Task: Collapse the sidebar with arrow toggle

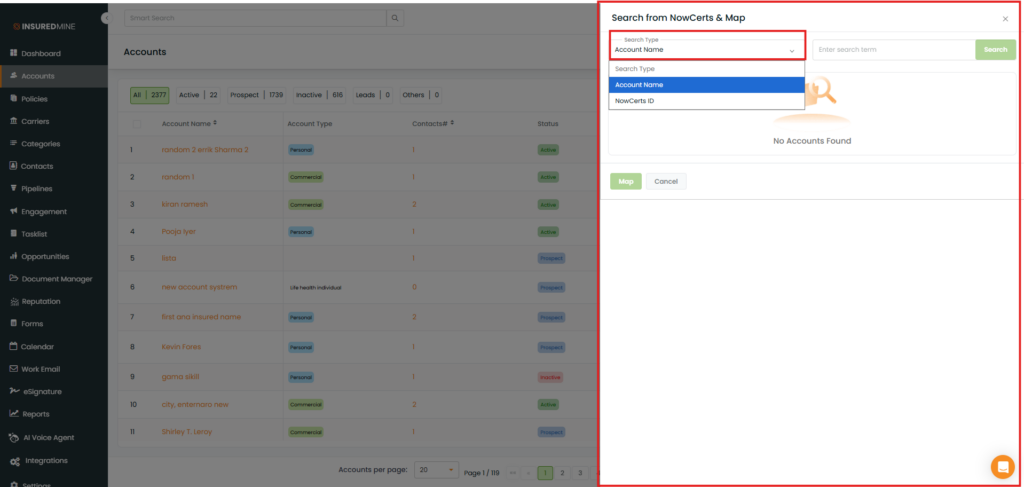Action: click(x=106, y=19)
